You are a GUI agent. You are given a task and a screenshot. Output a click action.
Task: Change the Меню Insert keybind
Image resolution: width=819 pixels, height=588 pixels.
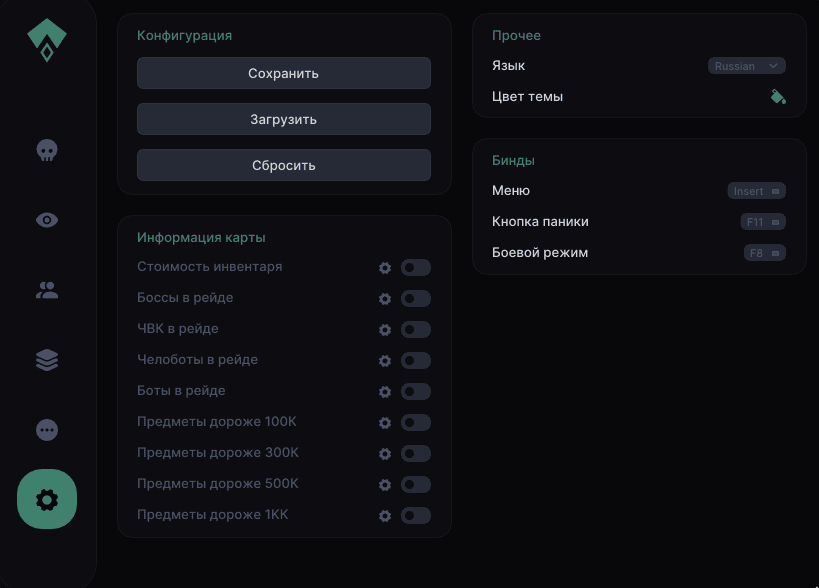[756, 191]
